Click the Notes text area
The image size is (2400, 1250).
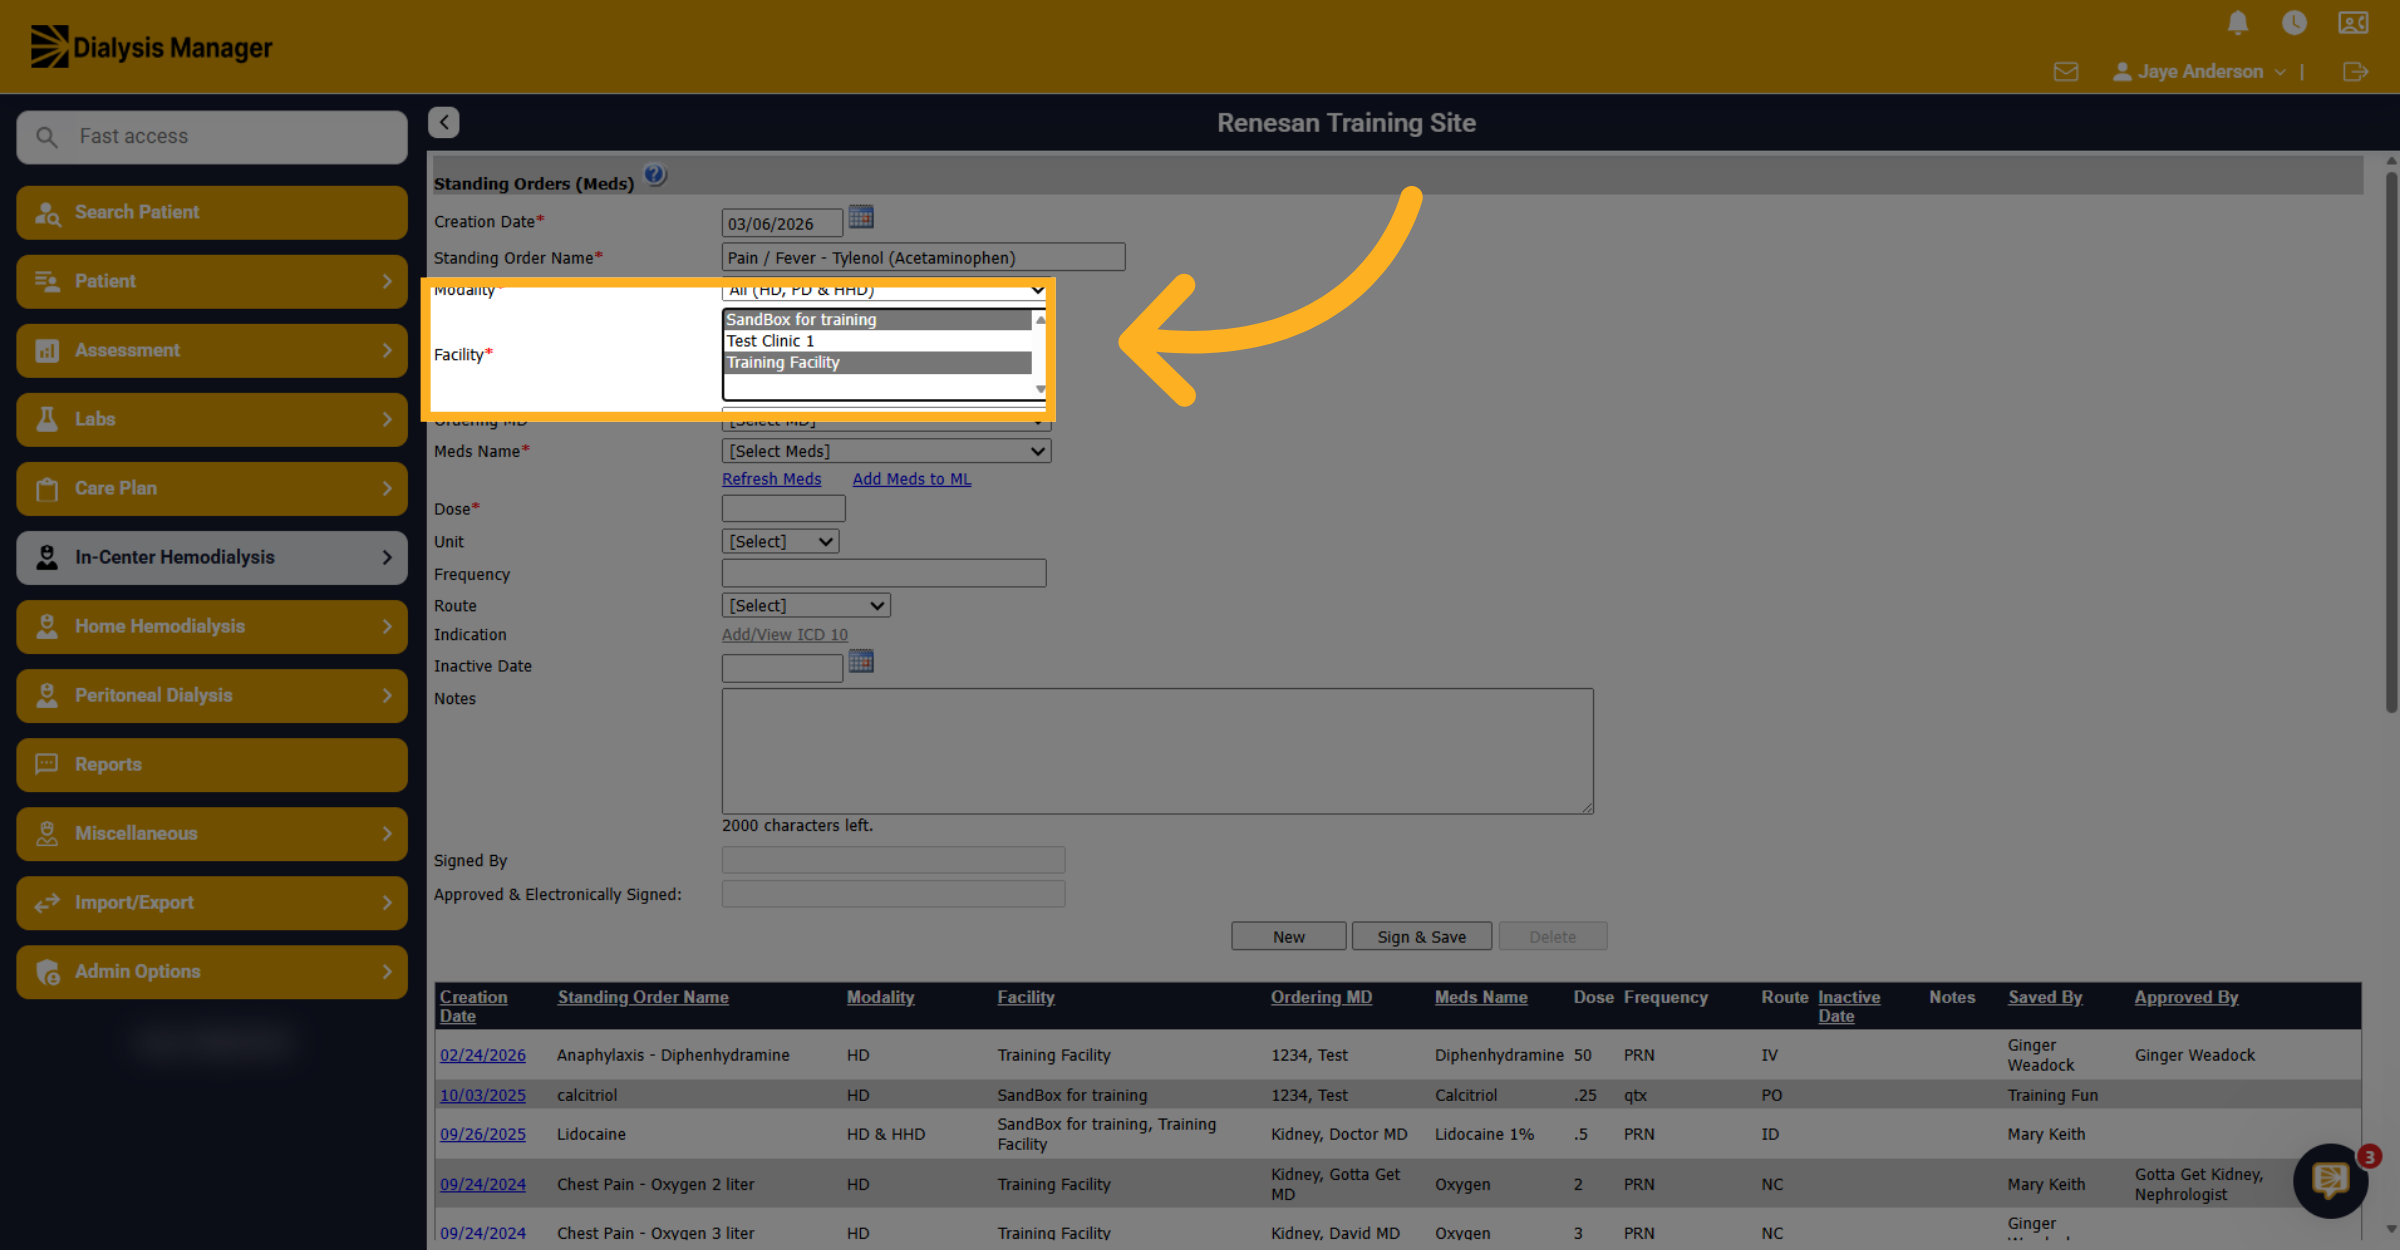pyautogui.click(x=1157, y=751)
